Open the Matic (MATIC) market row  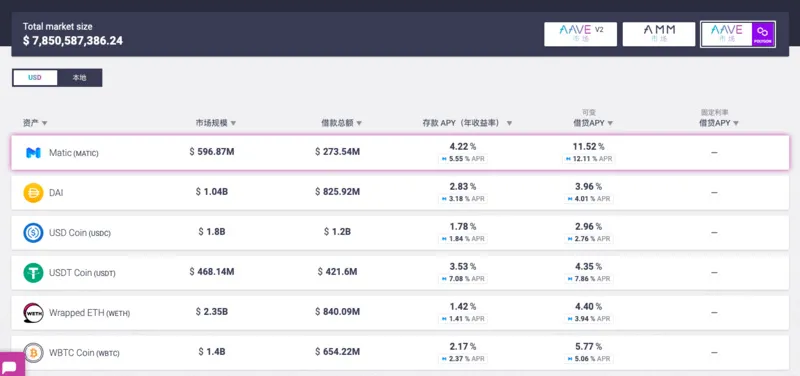point(400,153)
